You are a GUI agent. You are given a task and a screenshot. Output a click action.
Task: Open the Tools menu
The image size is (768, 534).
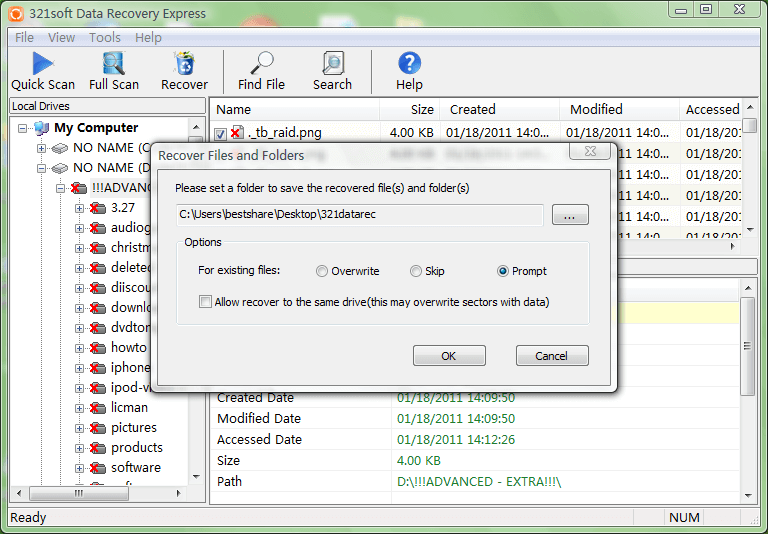point(105,37)
